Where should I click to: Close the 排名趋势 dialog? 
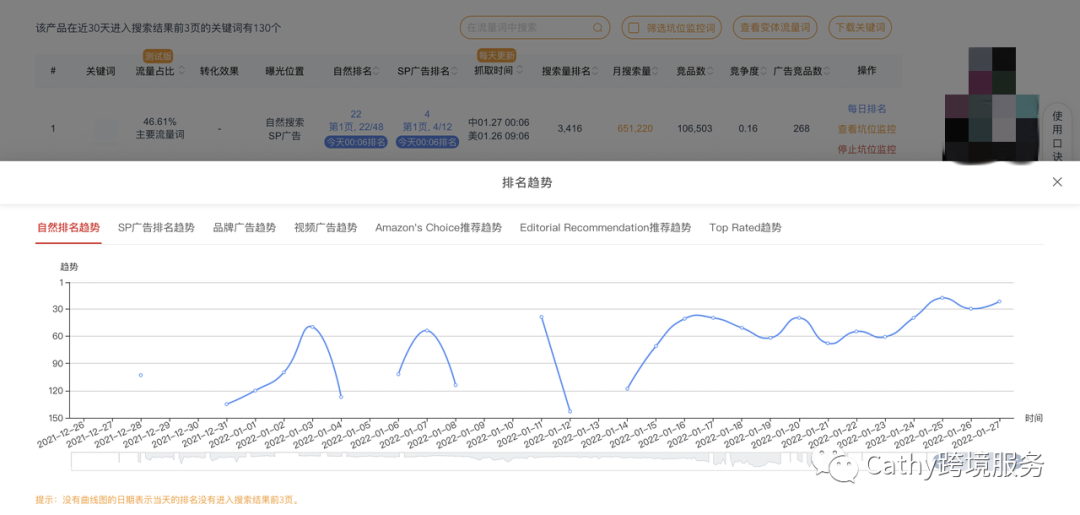point(1057,182)
